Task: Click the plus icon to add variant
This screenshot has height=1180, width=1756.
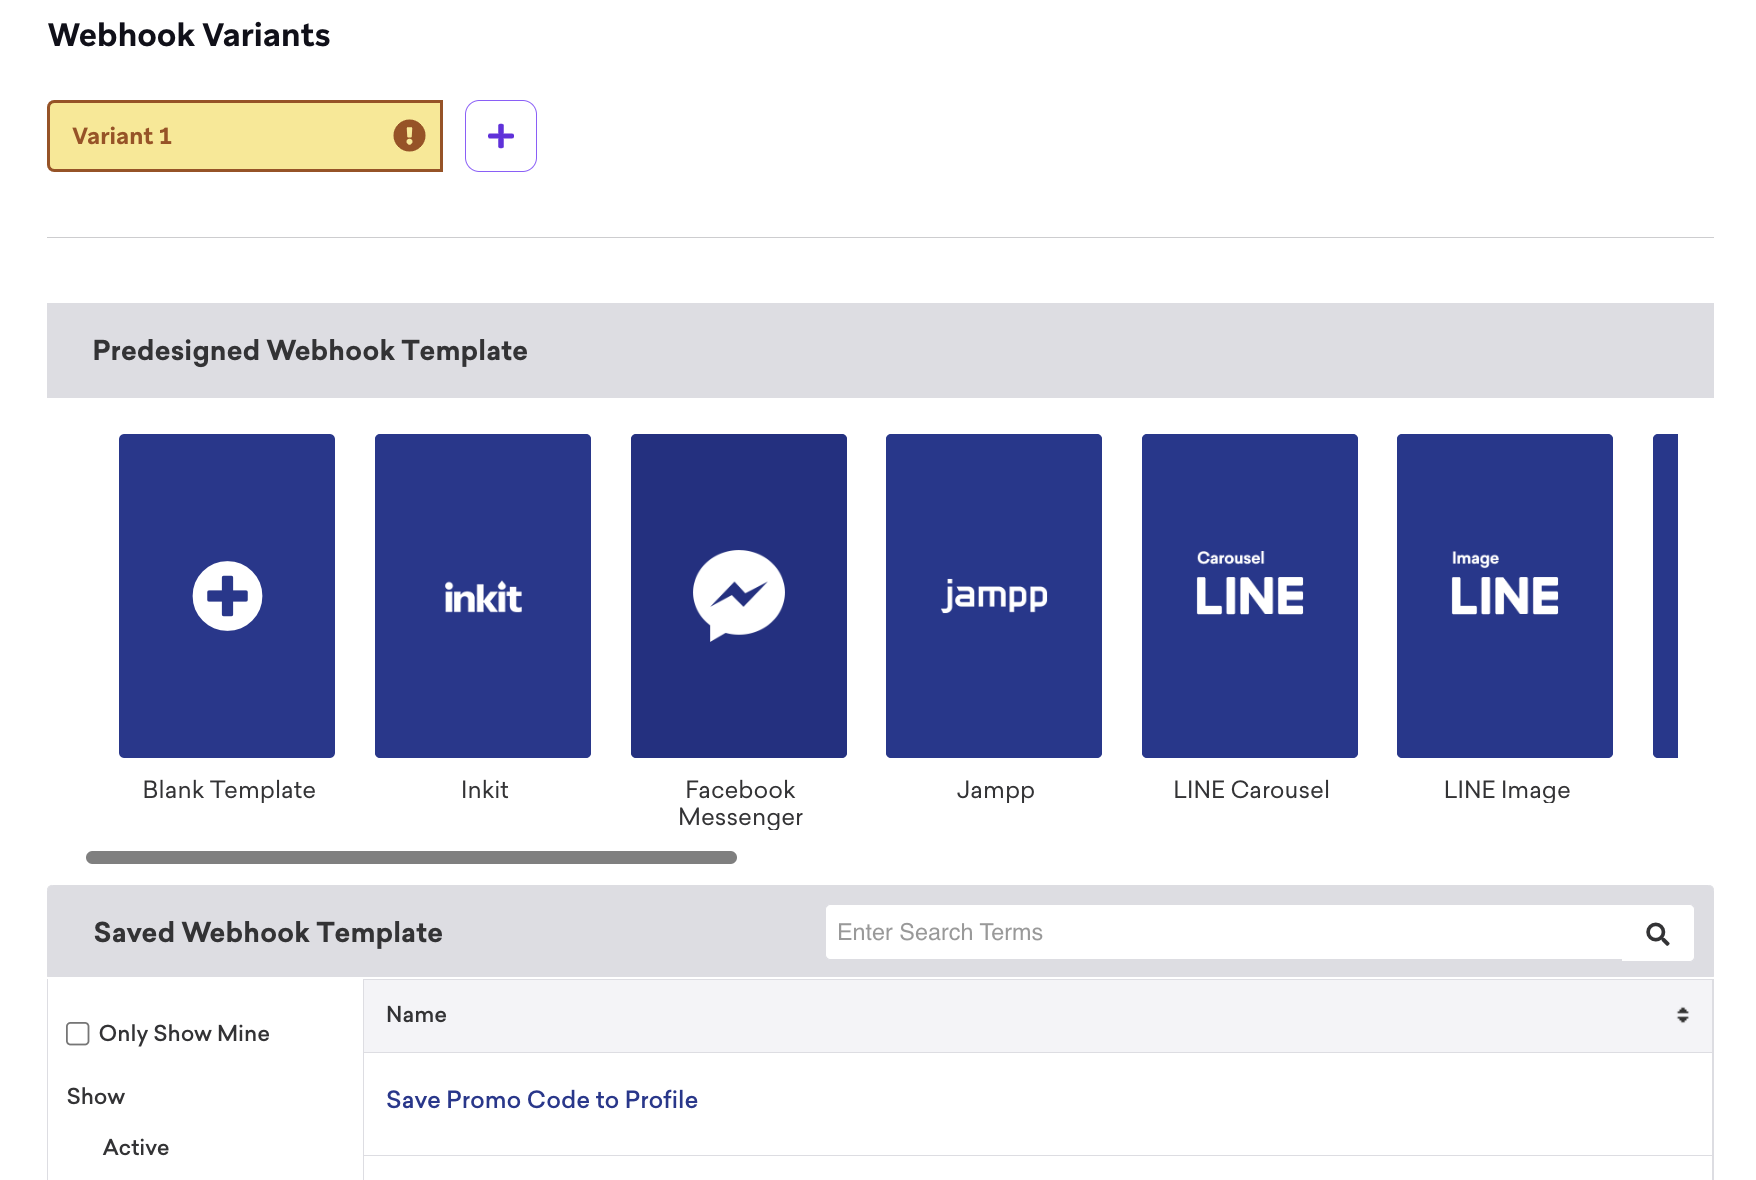Action: (x=500, y=136)
